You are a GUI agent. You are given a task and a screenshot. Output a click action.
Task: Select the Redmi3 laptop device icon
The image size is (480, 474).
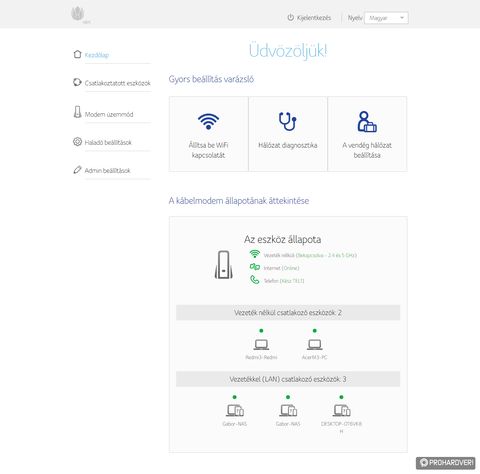(x=261, y=344)
